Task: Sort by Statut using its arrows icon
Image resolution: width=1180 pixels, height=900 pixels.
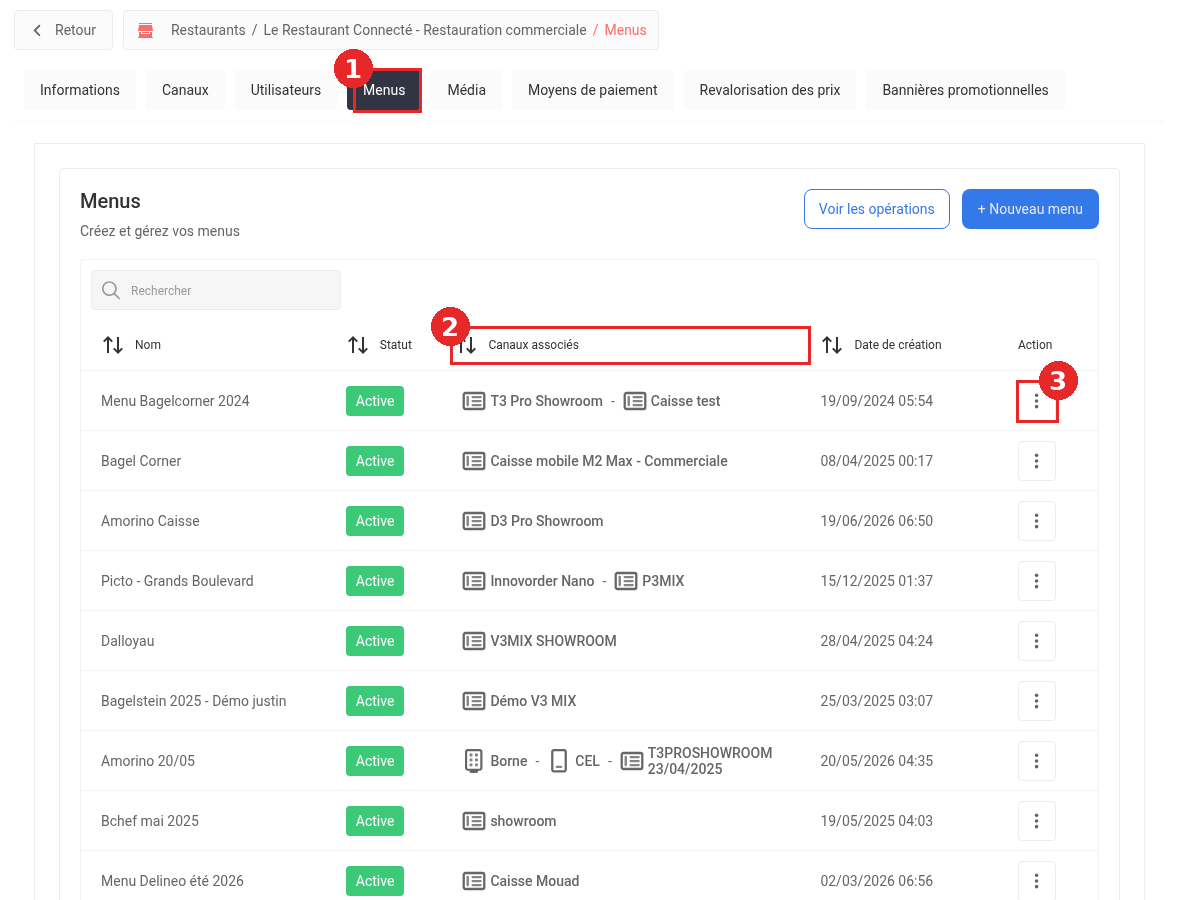Action: point(357,345)
